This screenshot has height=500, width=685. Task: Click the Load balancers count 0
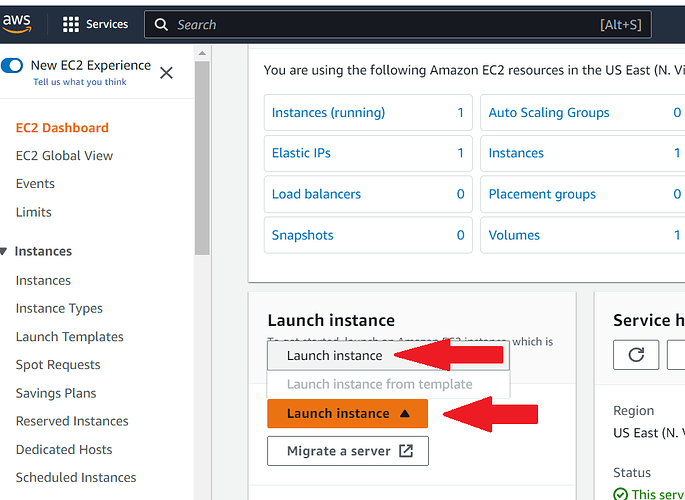point(460,194)
